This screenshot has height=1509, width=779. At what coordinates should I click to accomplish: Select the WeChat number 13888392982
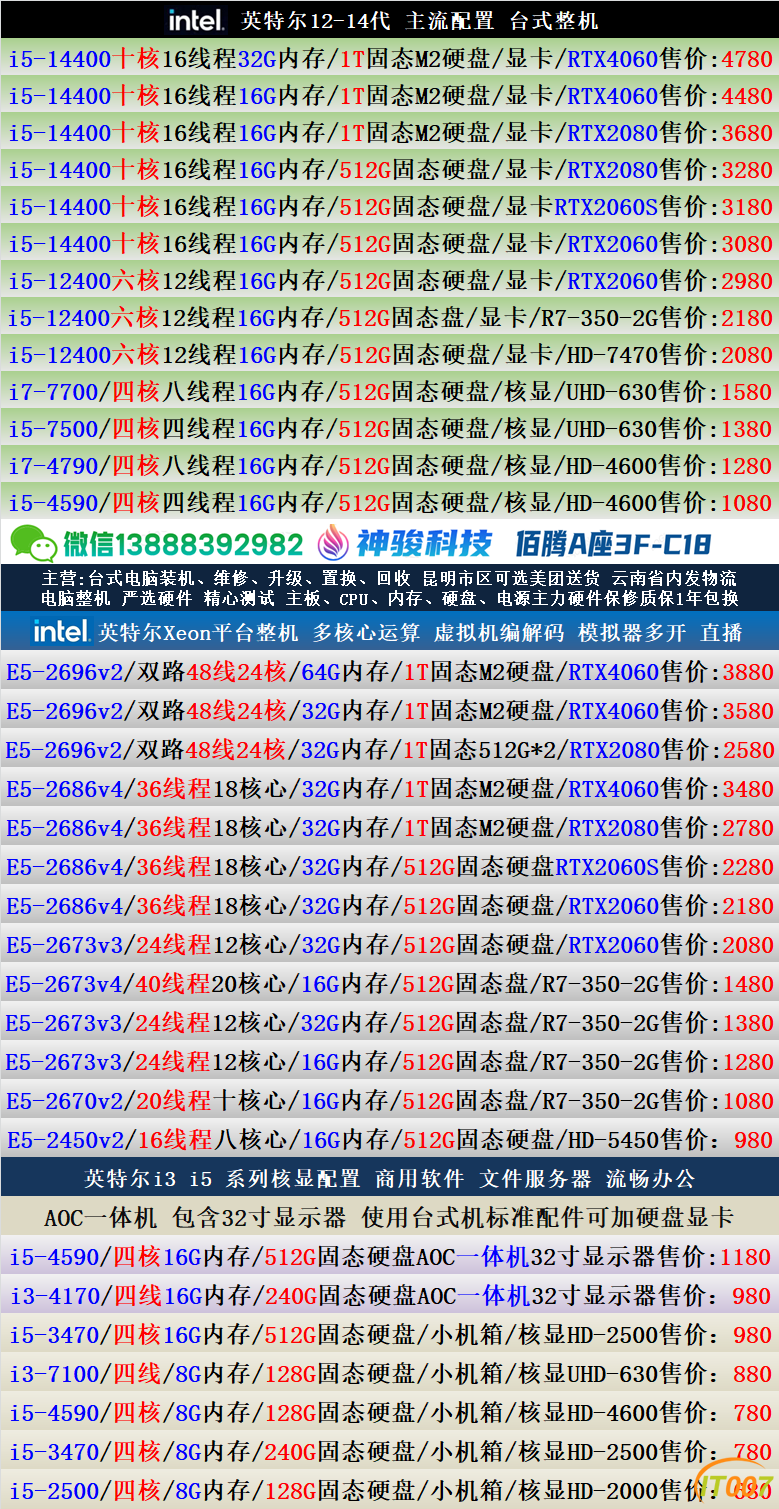[182, 544]
